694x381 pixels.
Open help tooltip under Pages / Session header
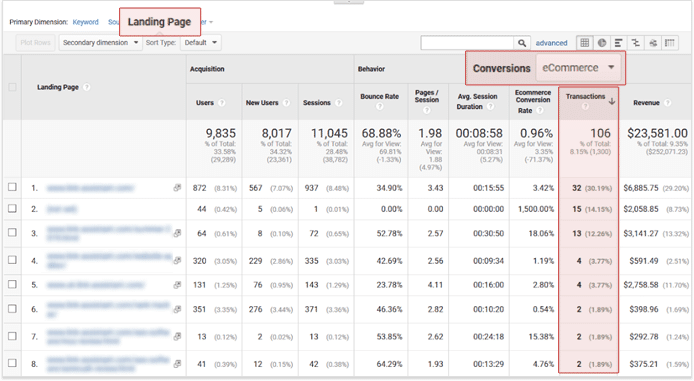click(x=426, y=110)
